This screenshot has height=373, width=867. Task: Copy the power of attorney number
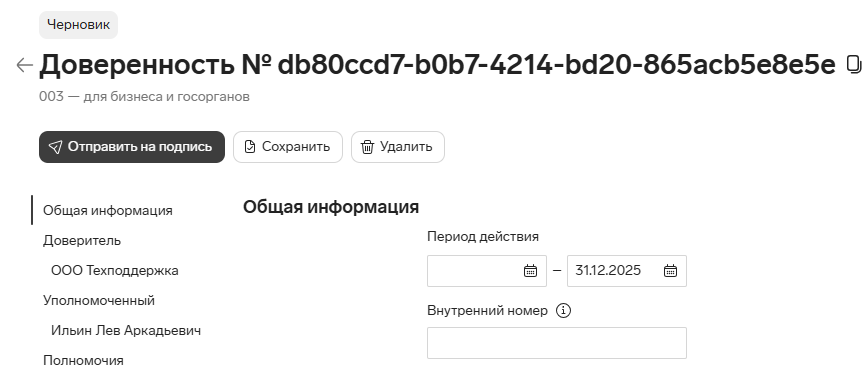click(854, 65)
